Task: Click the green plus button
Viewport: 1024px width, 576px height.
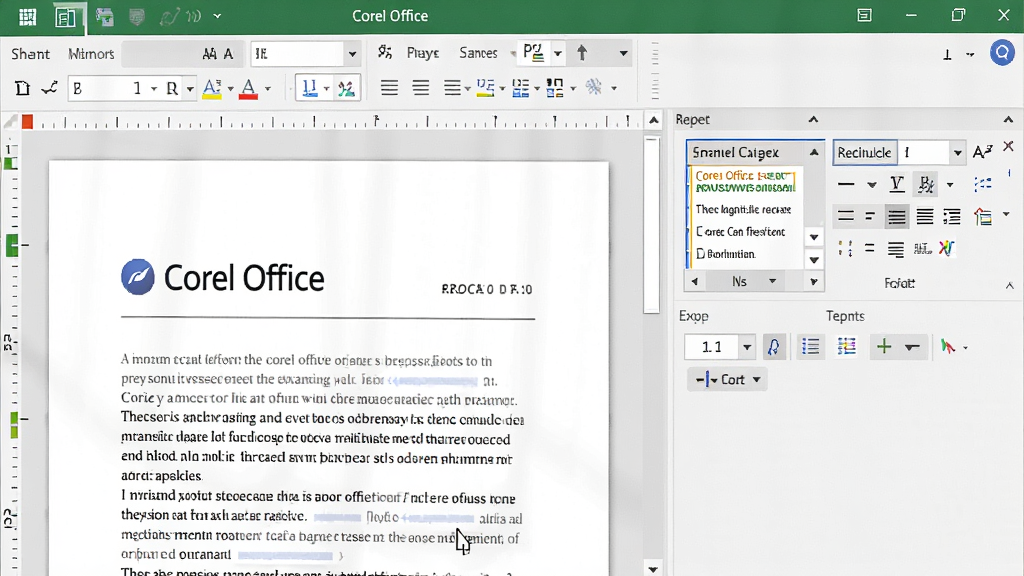Action: pos(884,347)
